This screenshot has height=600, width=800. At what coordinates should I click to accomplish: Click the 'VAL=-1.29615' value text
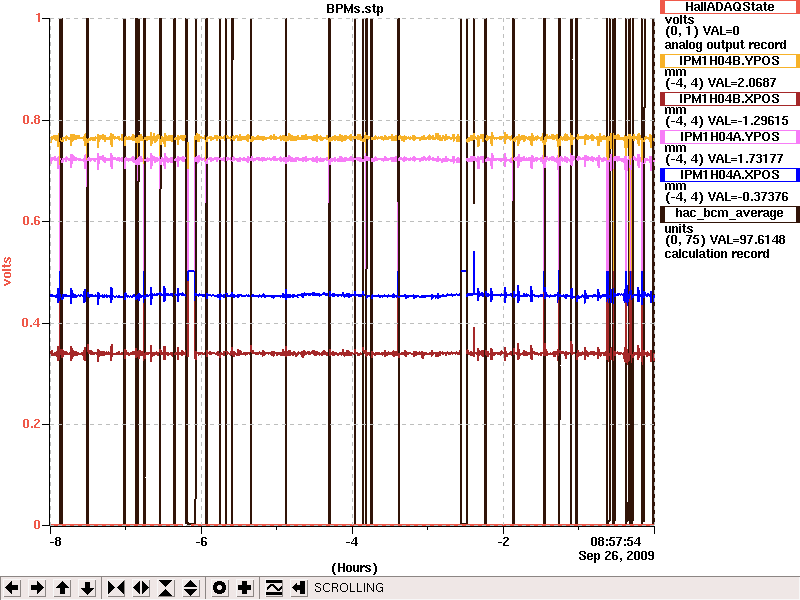pos(747,121)
